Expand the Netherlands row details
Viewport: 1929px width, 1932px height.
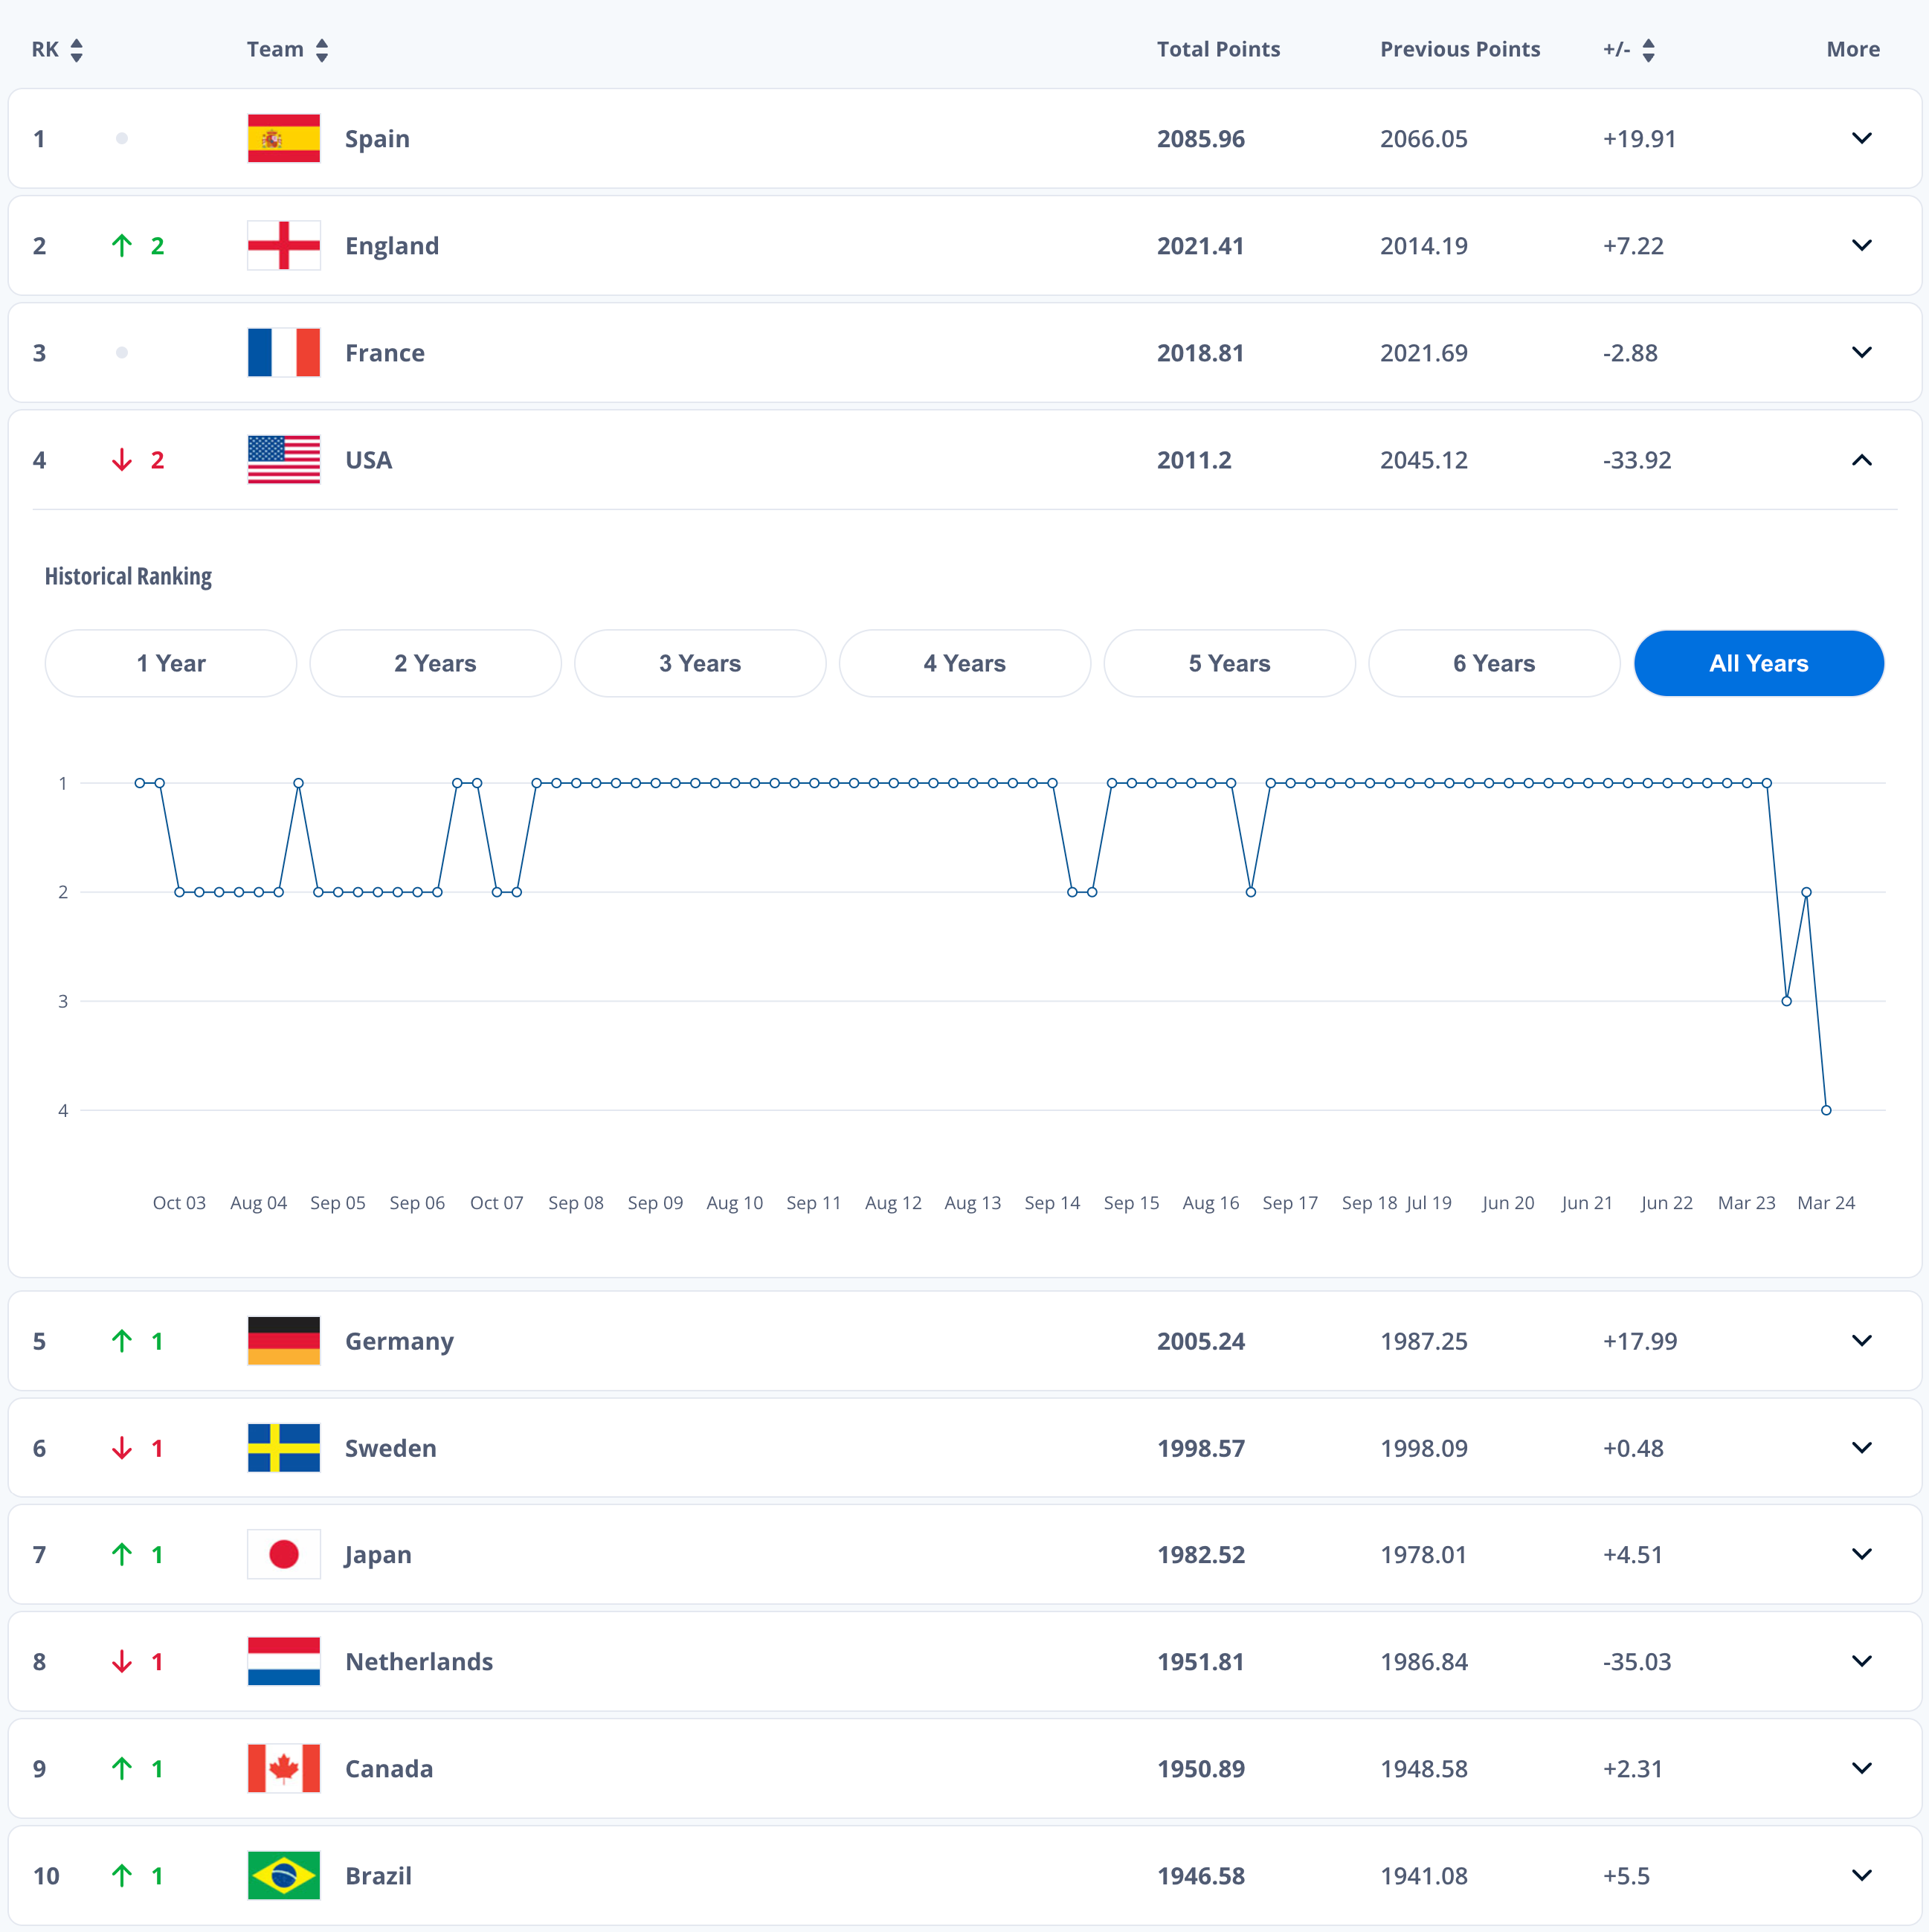[x=1861, y=1661]
